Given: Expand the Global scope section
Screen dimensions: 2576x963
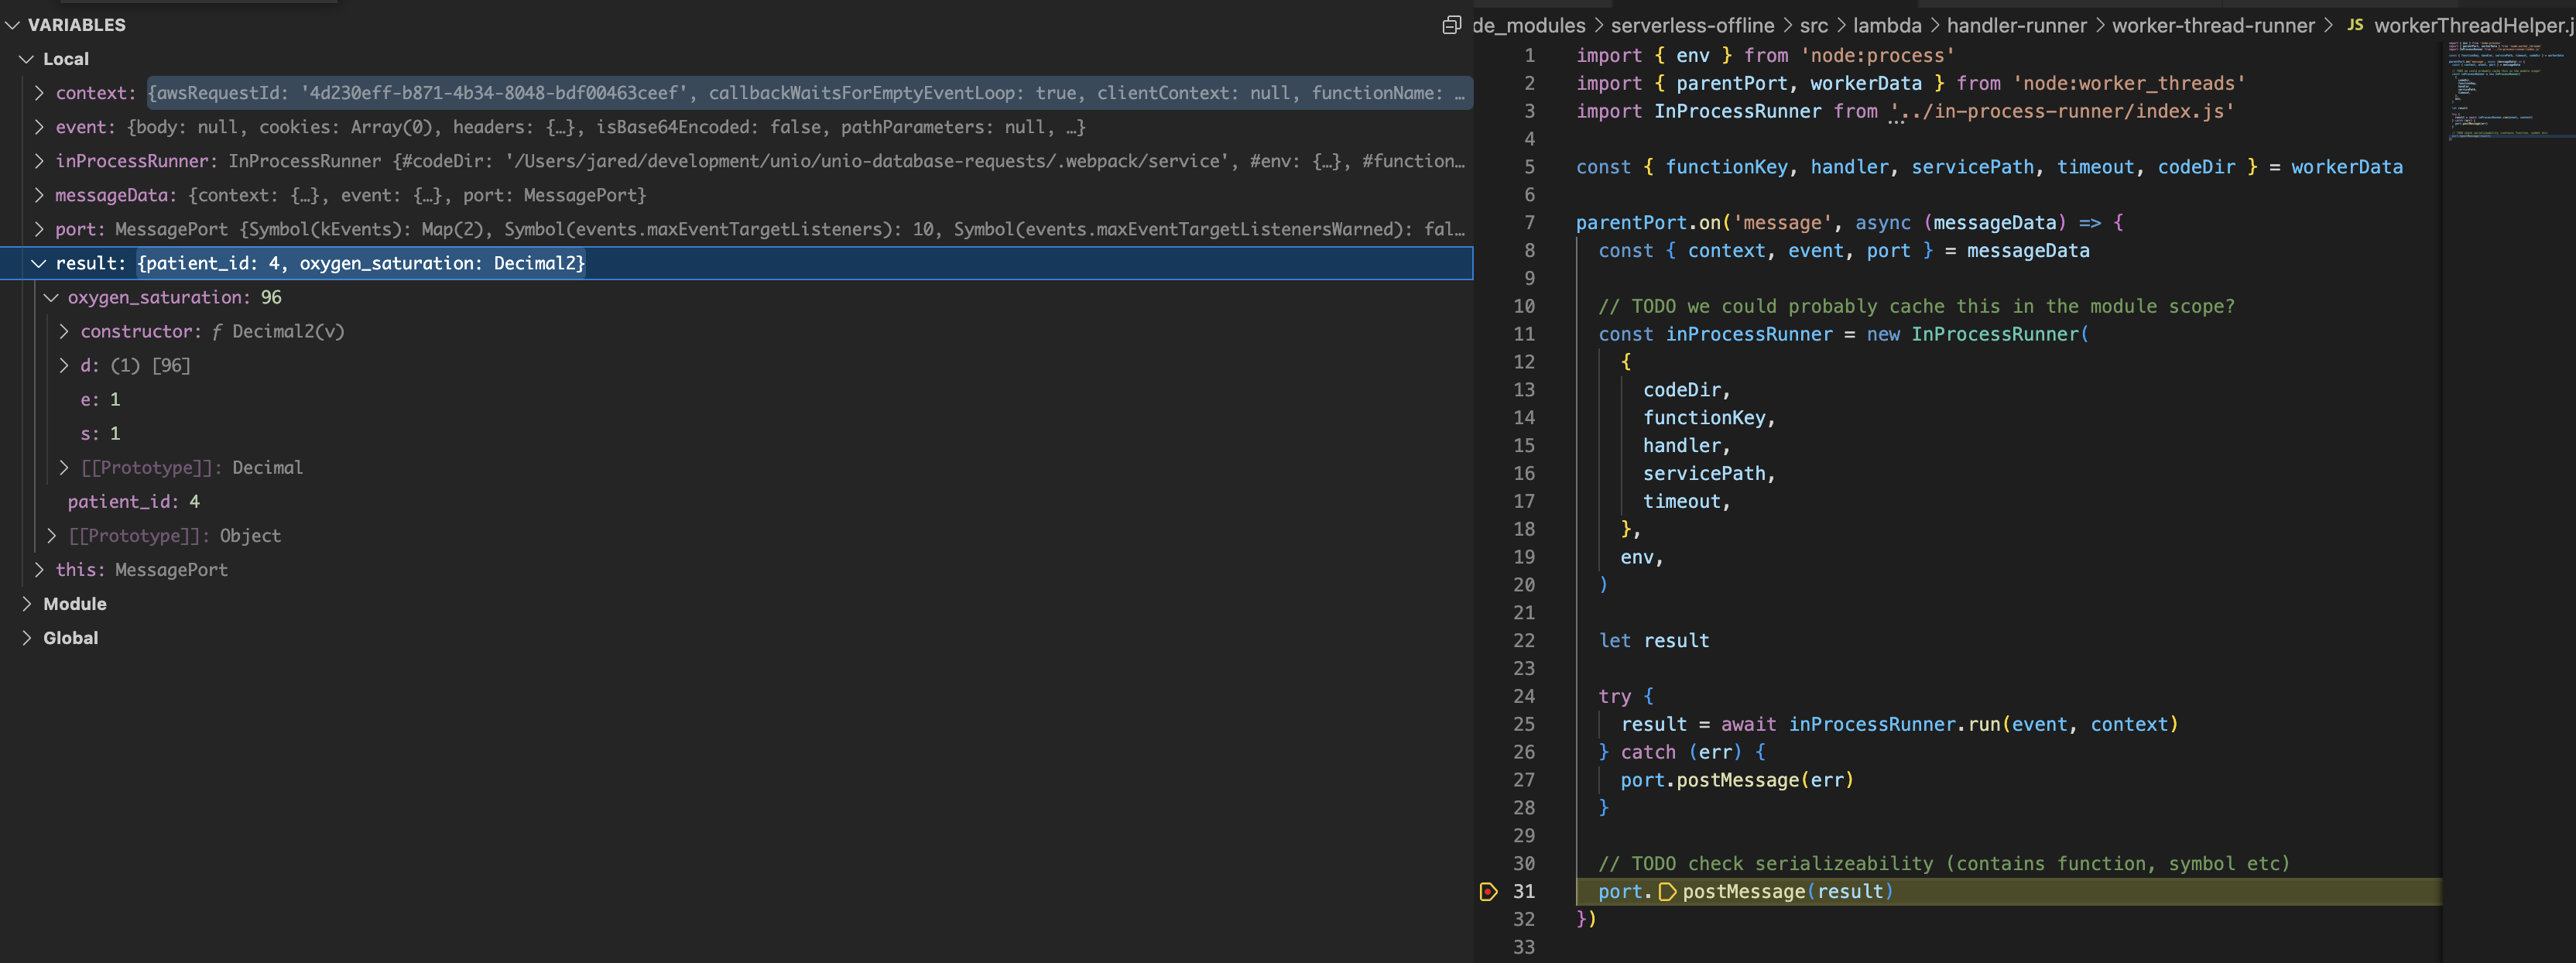Looking at the screenshot, I should pos(27,637).
